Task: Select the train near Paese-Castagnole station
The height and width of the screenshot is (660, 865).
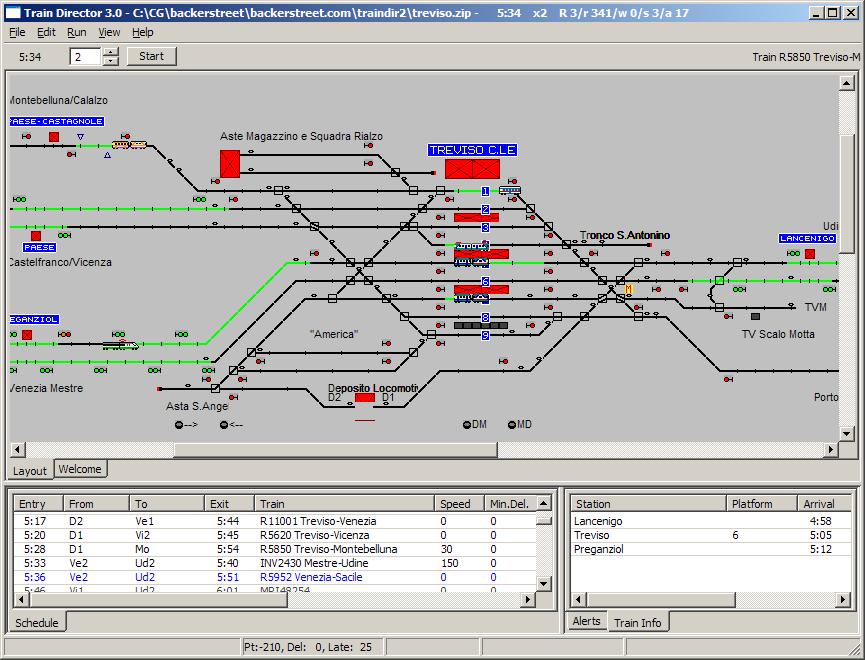Action: [129, 145]
